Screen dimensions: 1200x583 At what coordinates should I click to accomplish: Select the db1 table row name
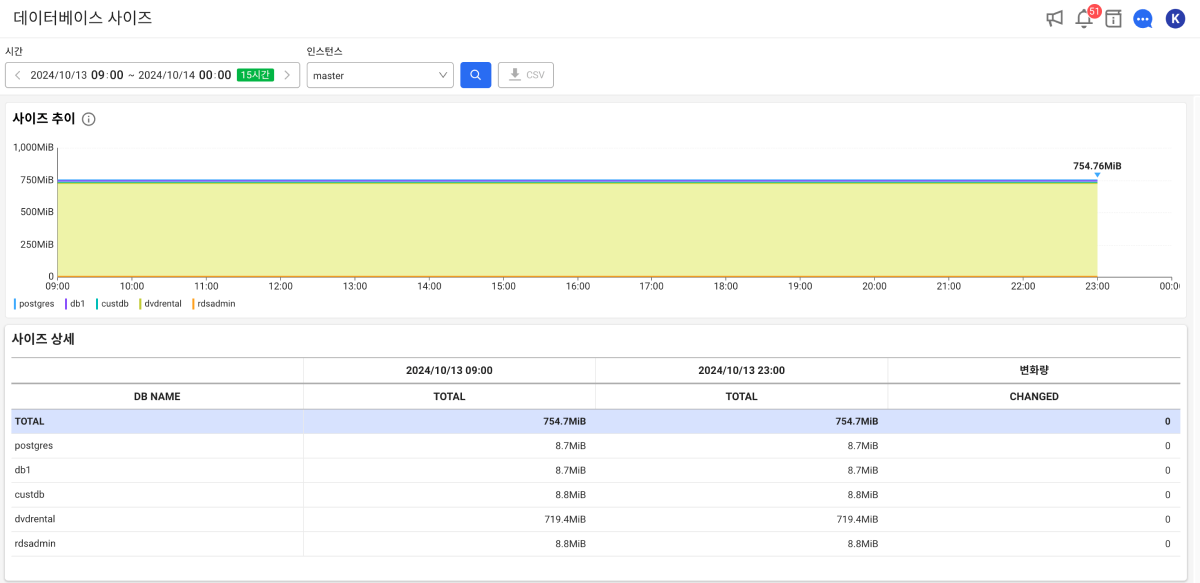click(x=23, y=470)
